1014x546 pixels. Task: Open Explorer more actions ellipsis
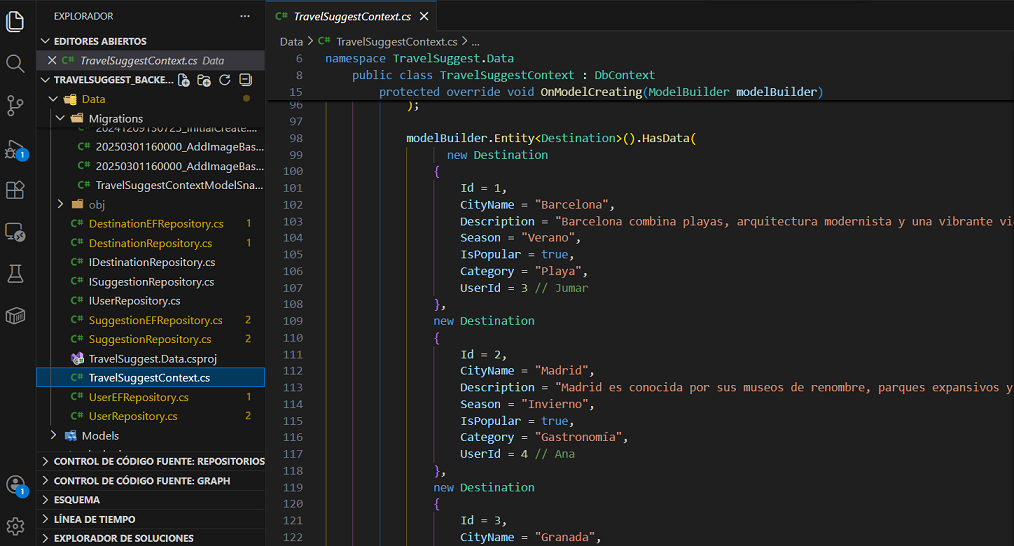[244, 16]
